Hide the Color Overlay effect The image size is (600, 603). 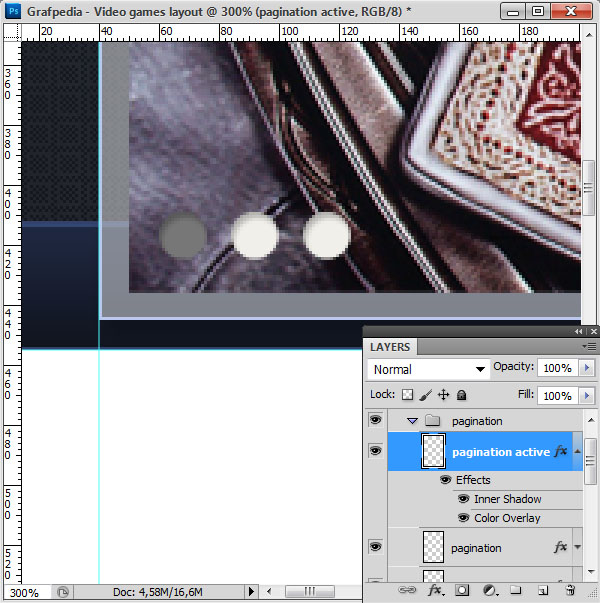[x=463, y=518]
